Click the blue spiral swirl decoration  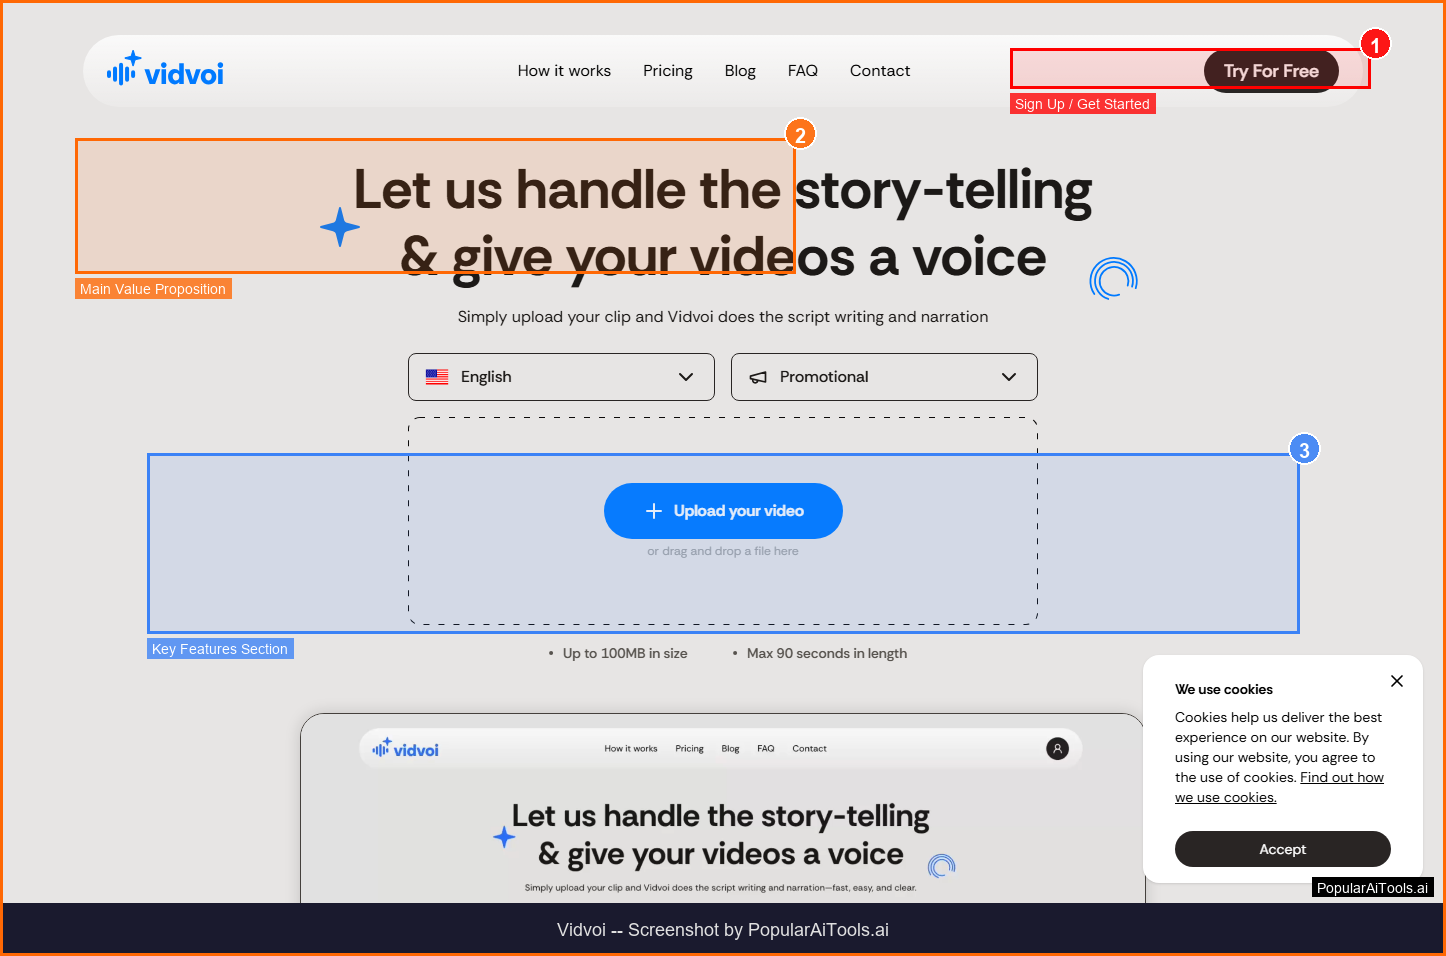tap(1113, 279)
